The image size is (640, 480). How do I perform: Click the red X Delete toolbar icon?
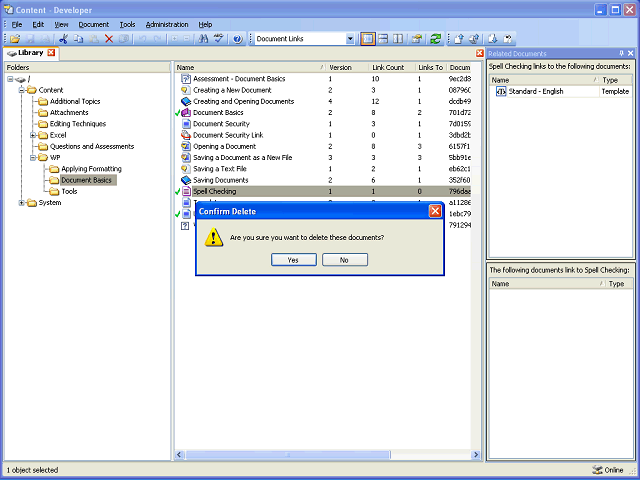[109, 39]
